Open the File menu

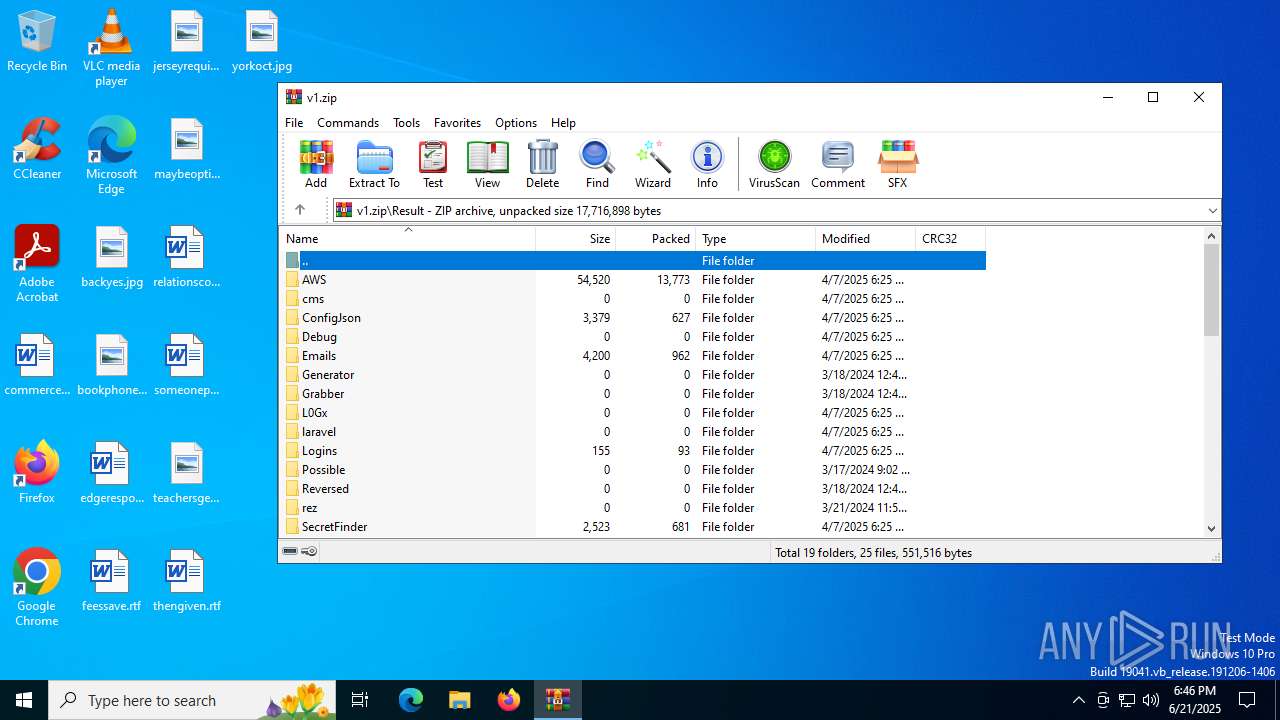(294, 122)
